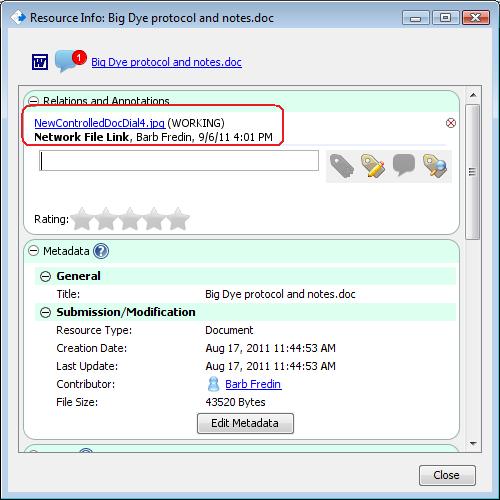Click the Edit Metadata button
This screenshot has height=500, width=500.
coord(245,423)
